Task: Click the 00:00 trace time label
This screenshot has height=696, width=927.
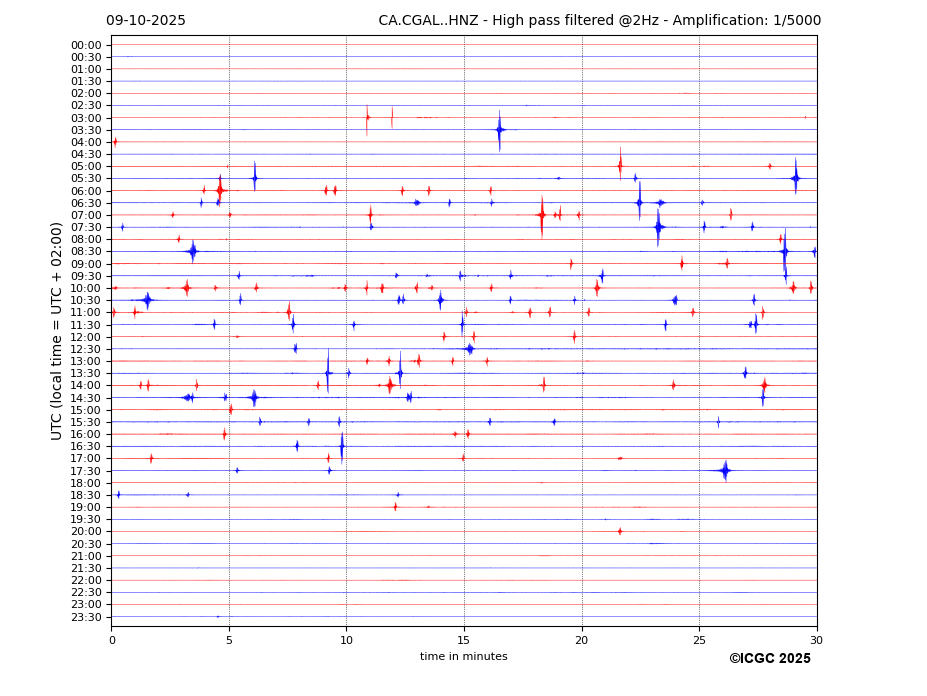Action: [86, 45]
